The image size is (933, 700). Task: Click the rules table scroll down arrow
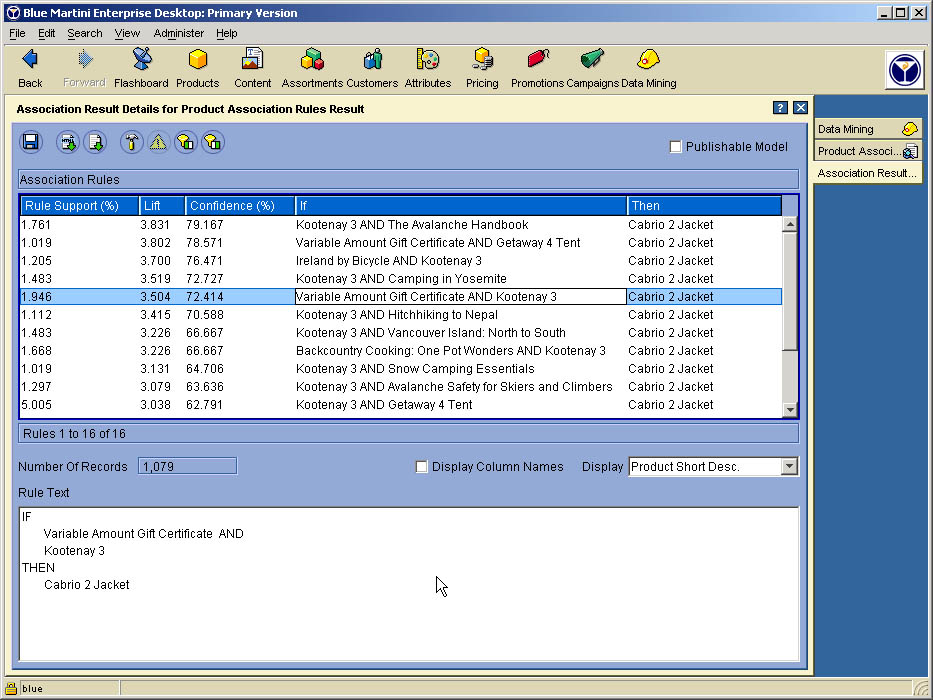[790, 409]
